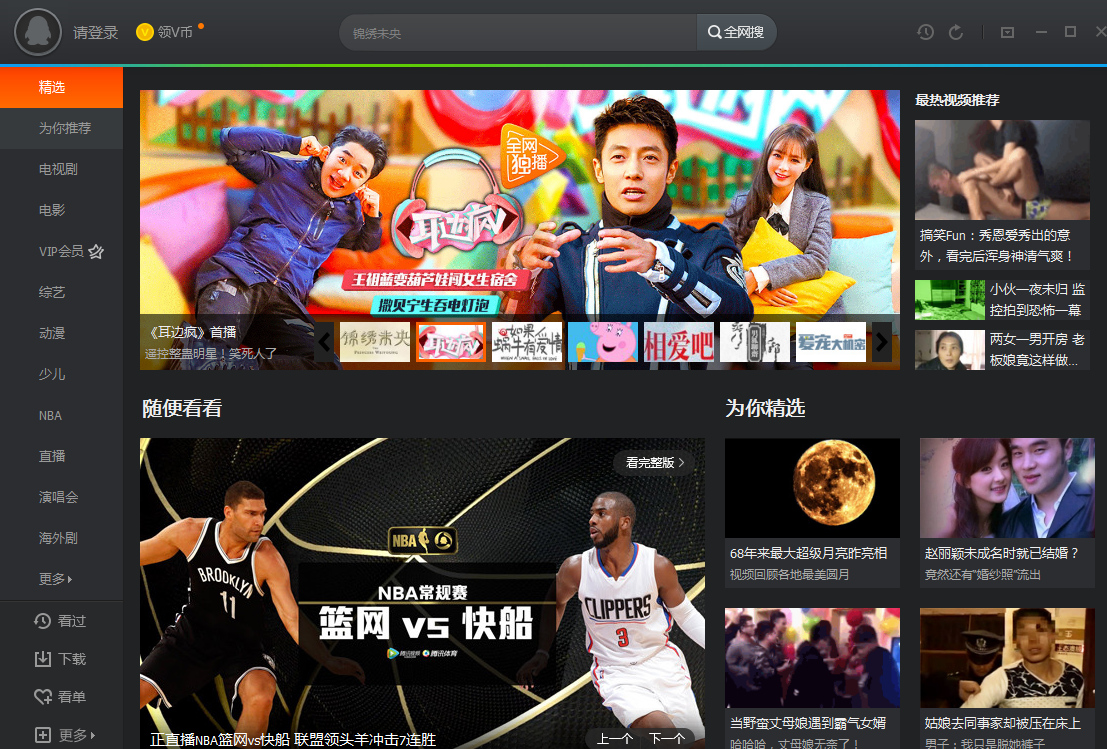Go to 电影 category
The height and width of the screenshot is (749, 1107).
[61, 210]
